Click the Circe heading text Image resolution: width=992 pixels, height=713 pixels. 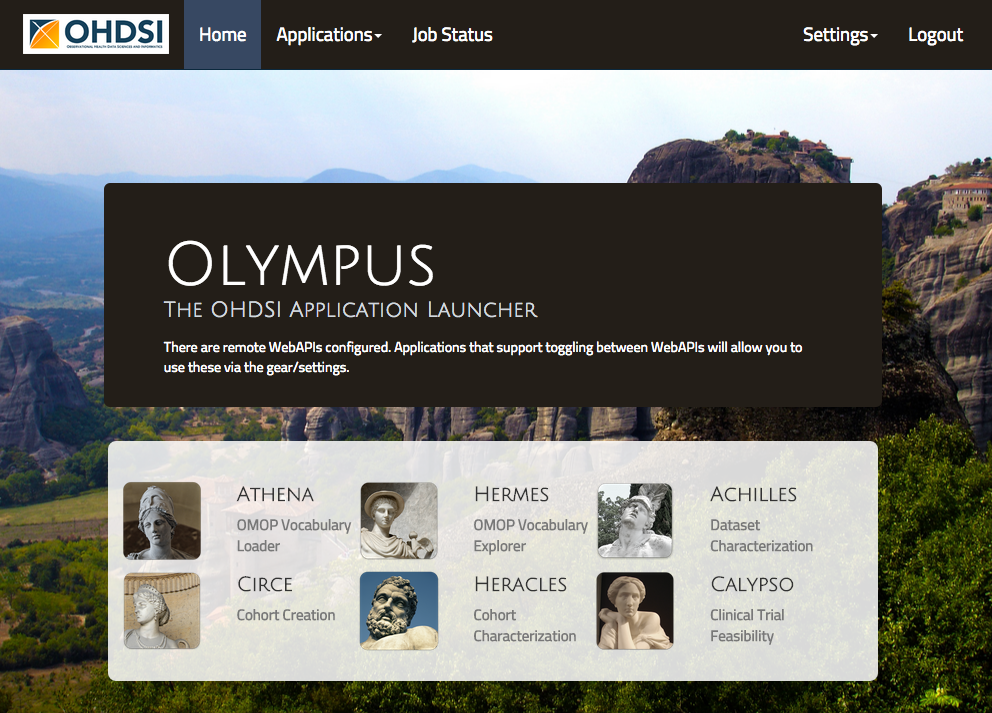click(265, 584)
